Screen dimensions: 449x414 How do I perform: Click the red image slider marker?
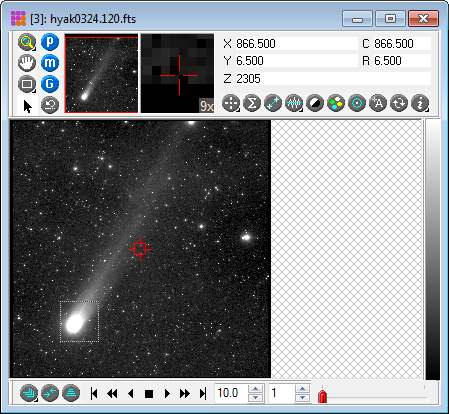click(x=322, y=396)
